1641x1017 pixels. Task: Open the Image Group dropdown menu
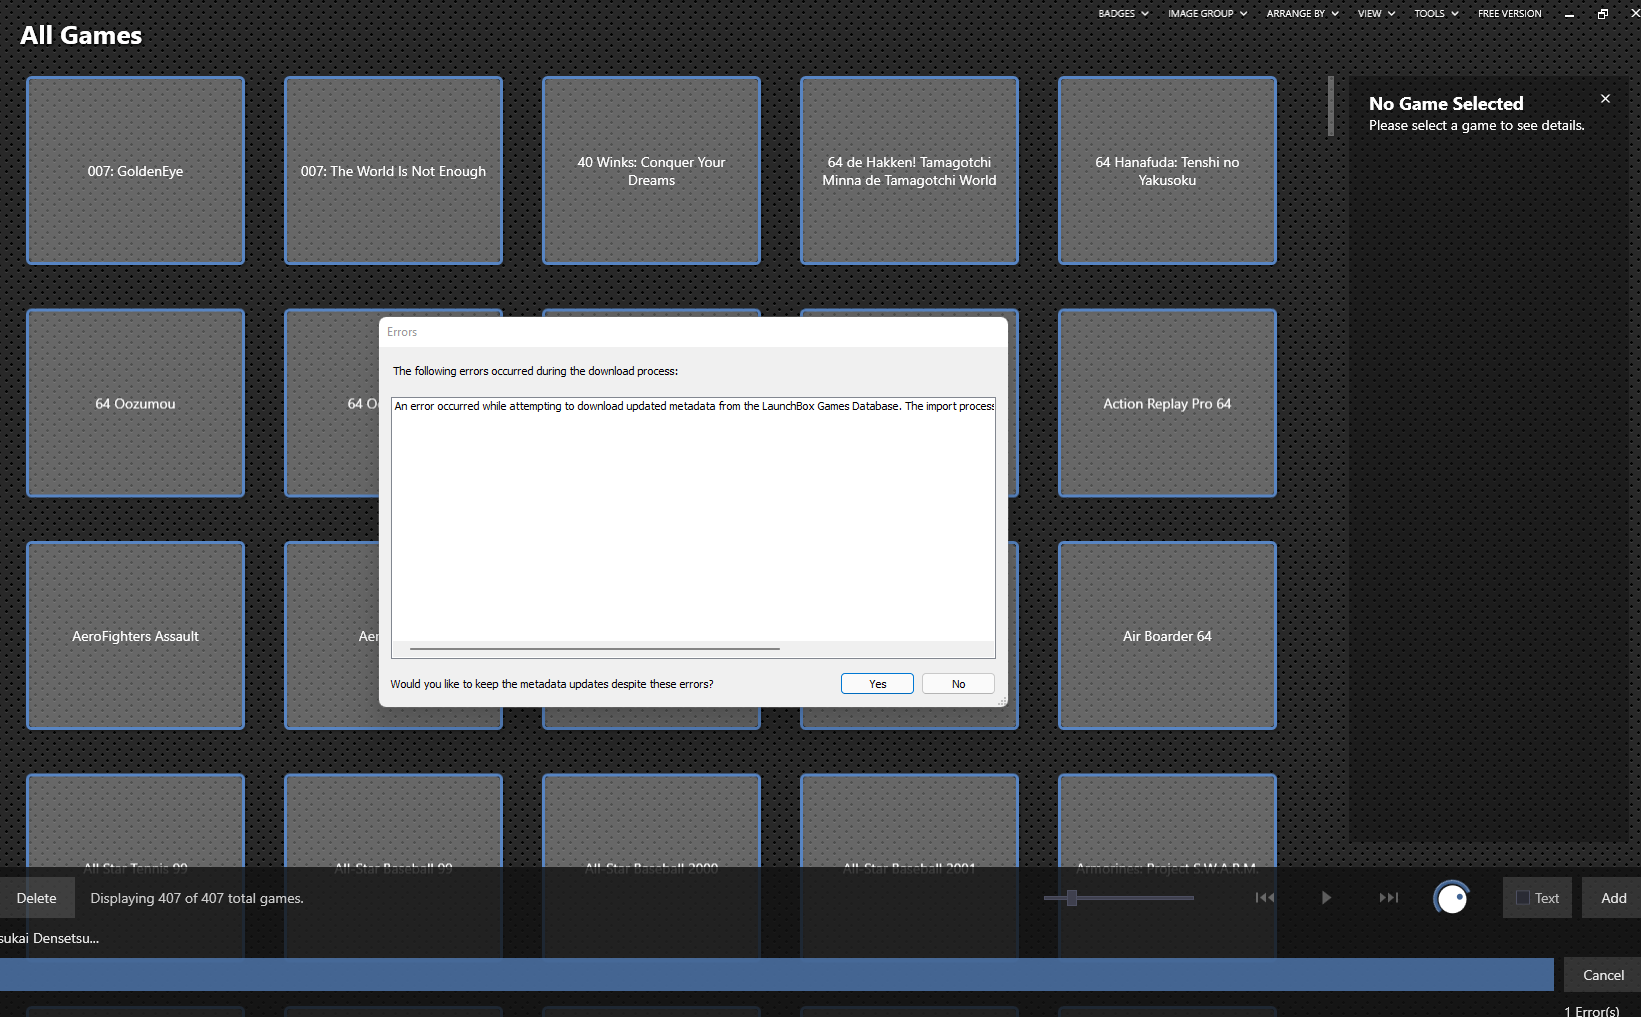1207,14
